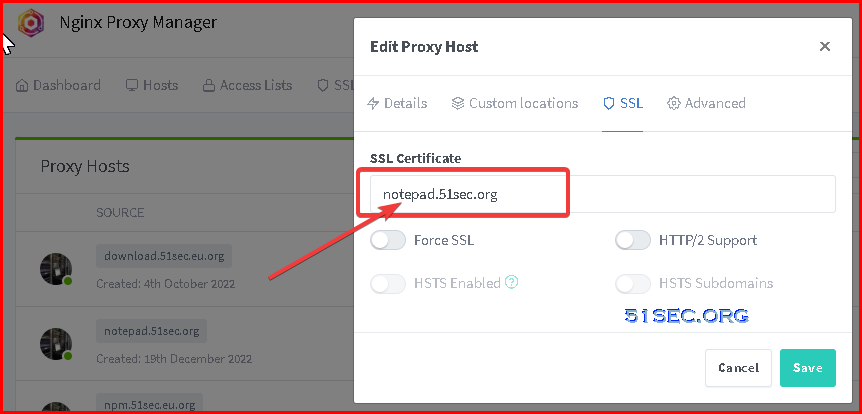This screenshot has width=862, height=414.
Task: Open the Access Lists page
Action: 247,85
